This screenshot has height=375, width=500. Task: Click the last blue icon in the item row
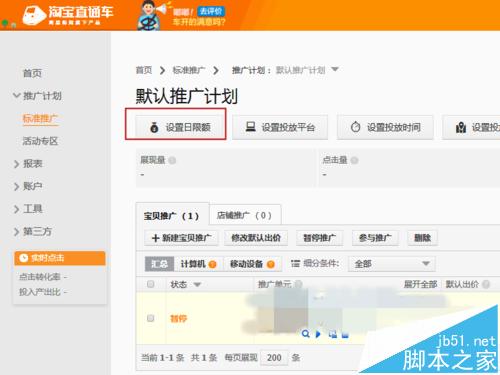(345, 334)
